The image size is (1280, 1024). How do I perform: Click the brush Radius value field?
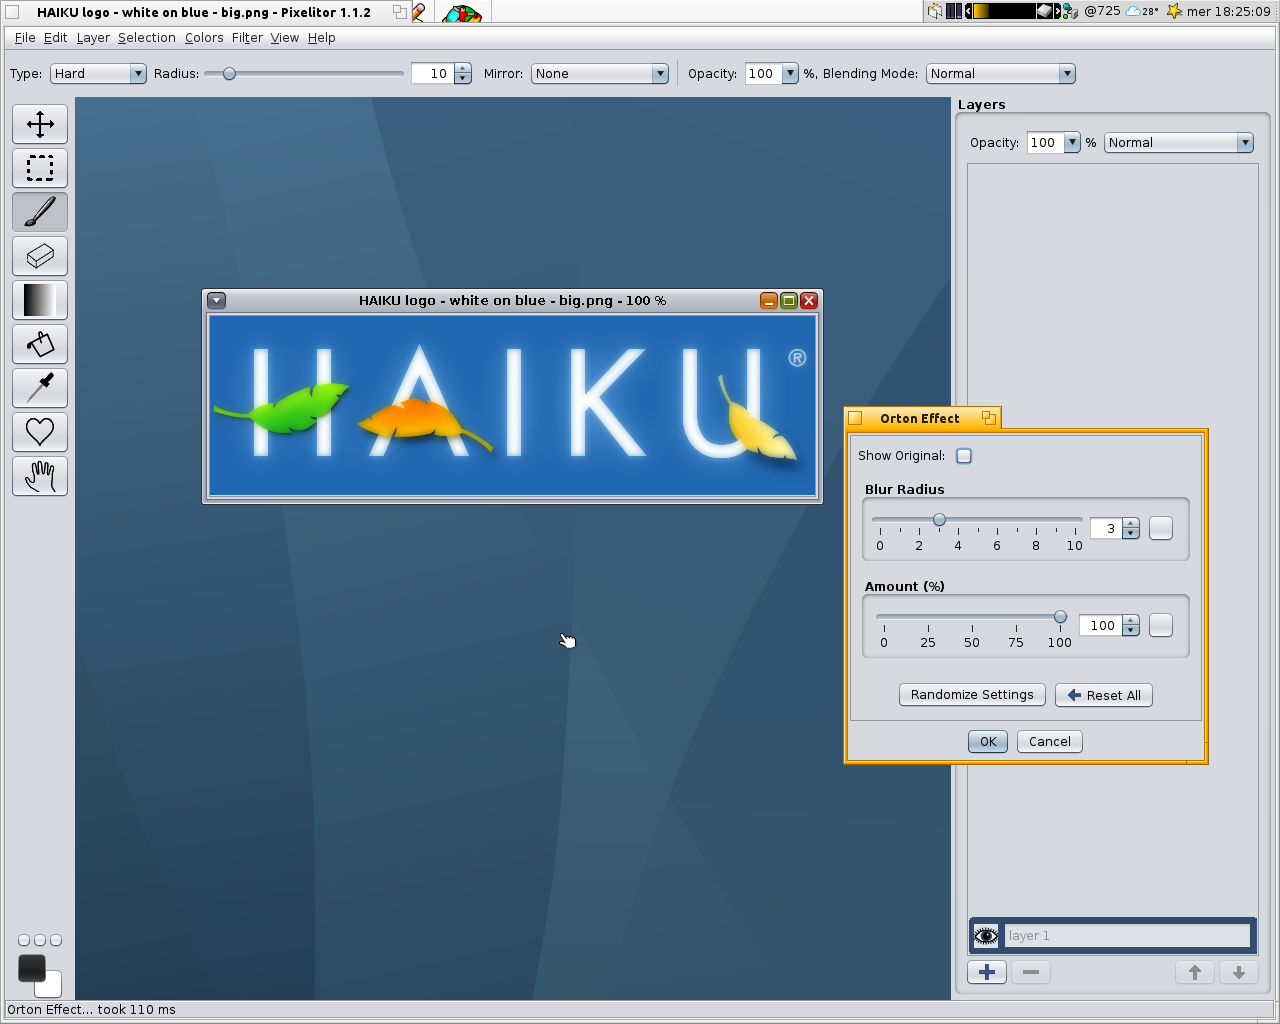(432, 74)
